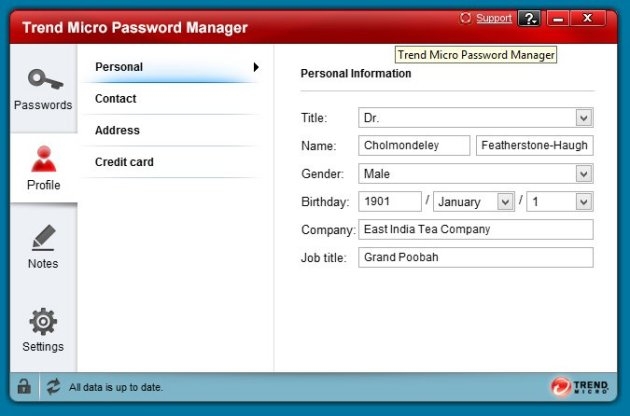This screenshot has height=416, width=630.
Task: Open the Title dropdown showing Dr.
Action: coord(476,118)
